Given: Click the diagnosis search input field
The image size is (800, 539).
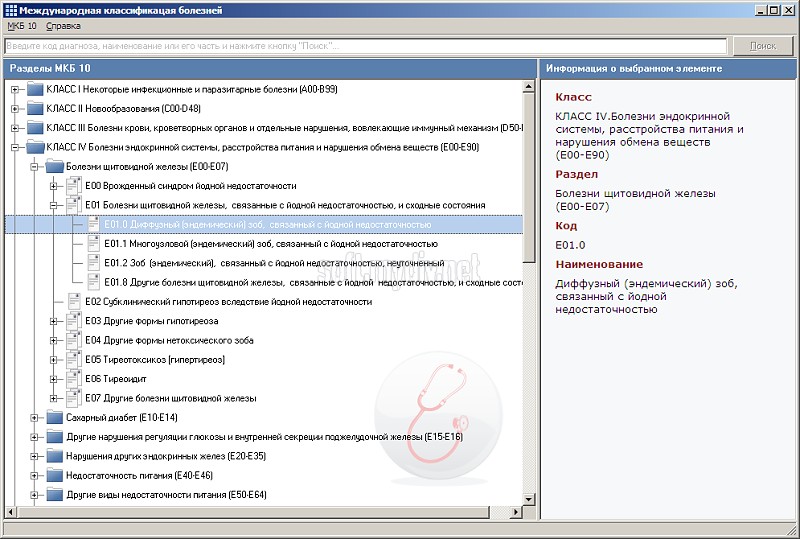Looking at the screenshot, I should [366, 46].
